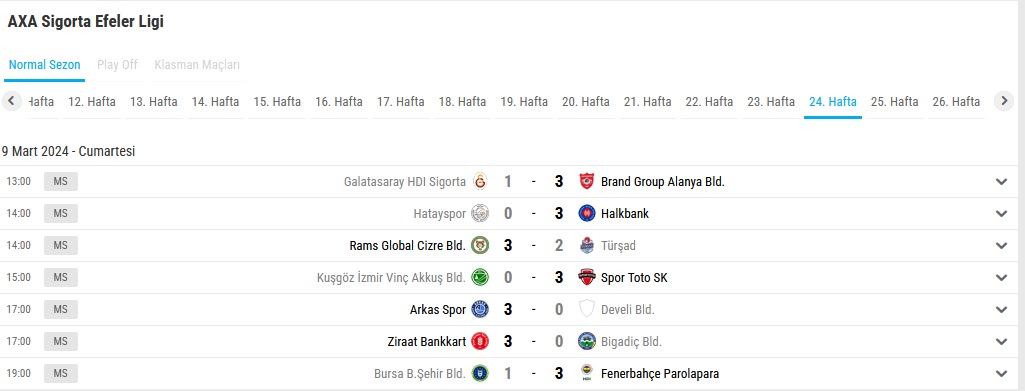Click the Fenerbahçe Parolapara team crest
Viewport: 1025px width, 391px height.
click(x=587, y=373)
